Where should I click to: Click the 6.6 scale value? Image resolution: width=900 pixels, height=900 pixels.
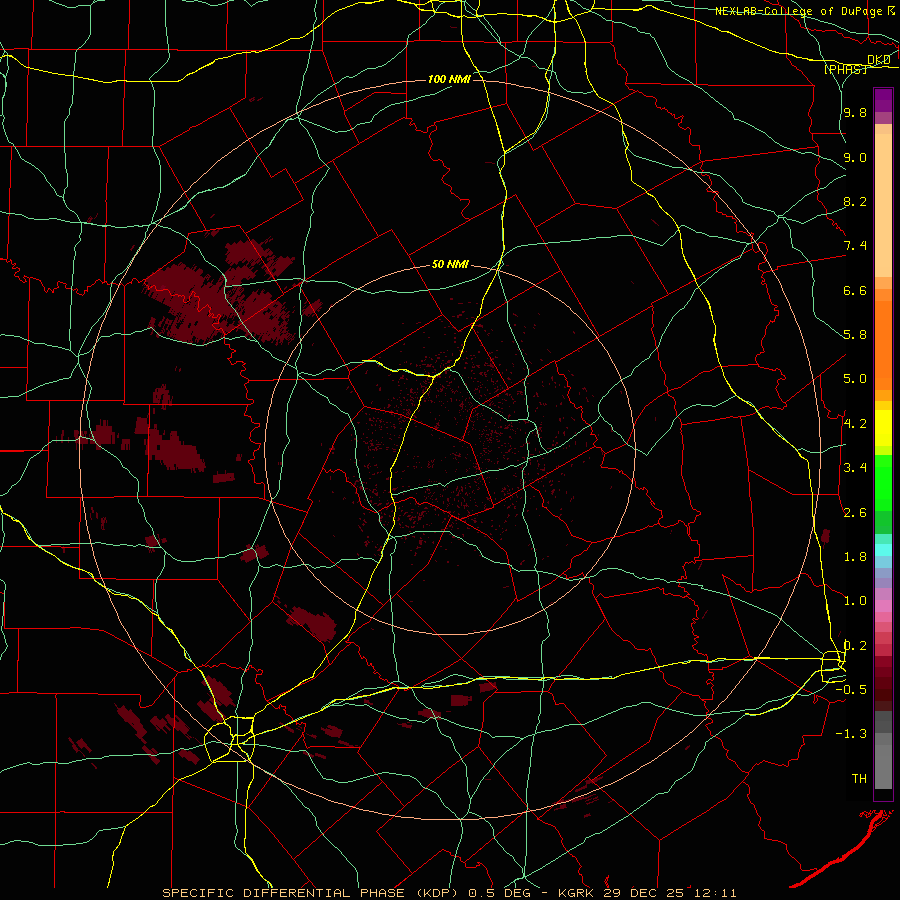(855, 290)
